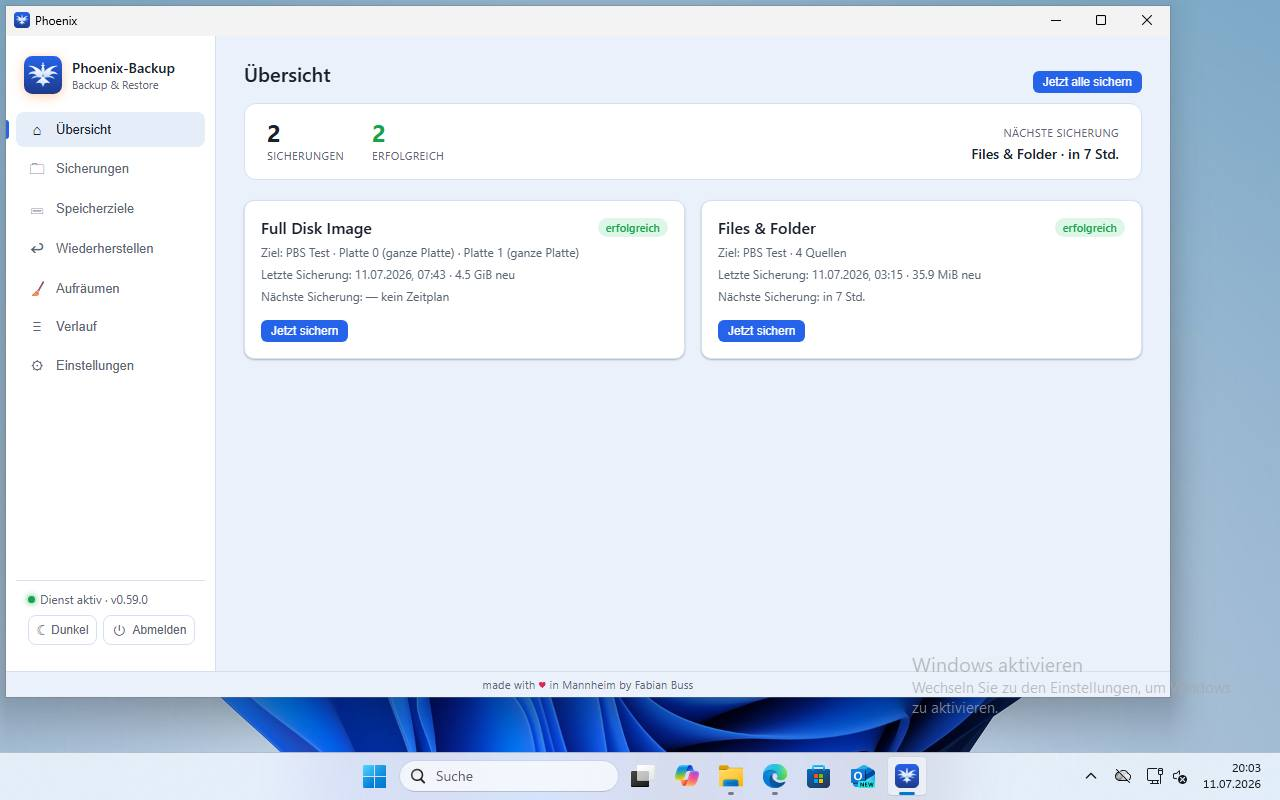
Task: Show hidden system tray icons
Action: pyautogui.click(x=1091, y=776)
